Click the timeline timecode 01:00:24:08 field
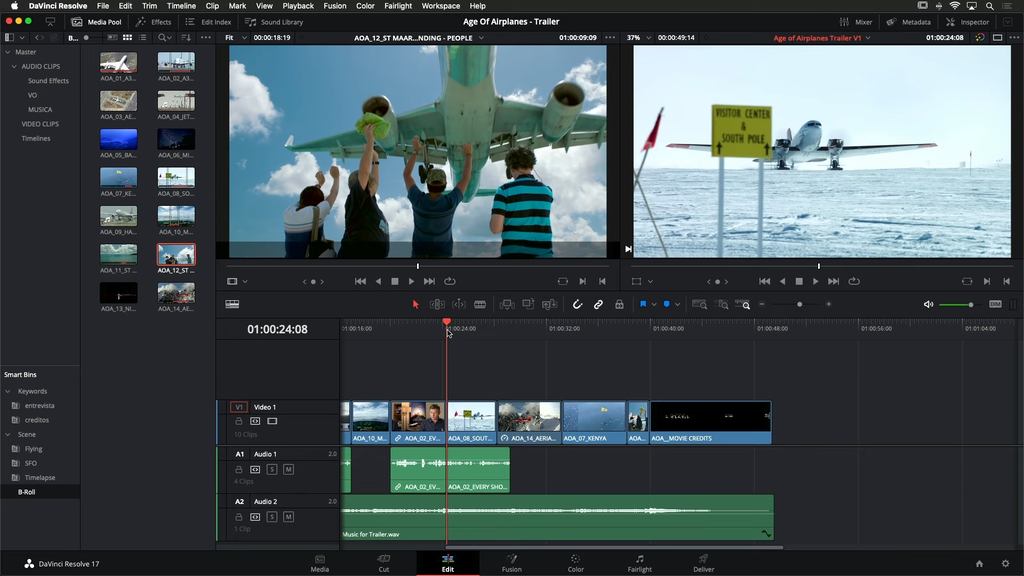1024x576 pixels. pos(277,329)
